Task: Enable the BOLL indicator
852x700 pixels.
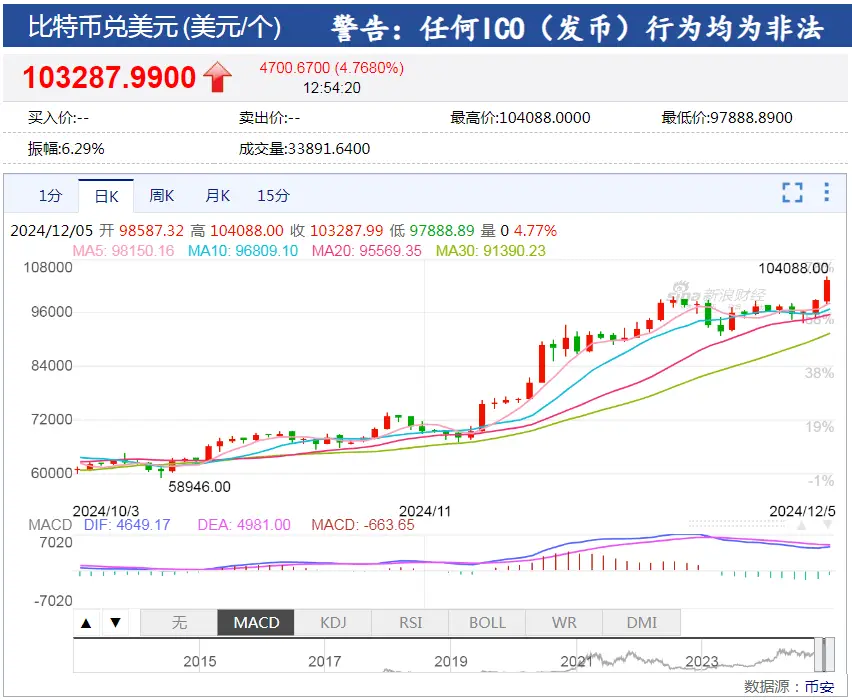Action: click(487, 623)
